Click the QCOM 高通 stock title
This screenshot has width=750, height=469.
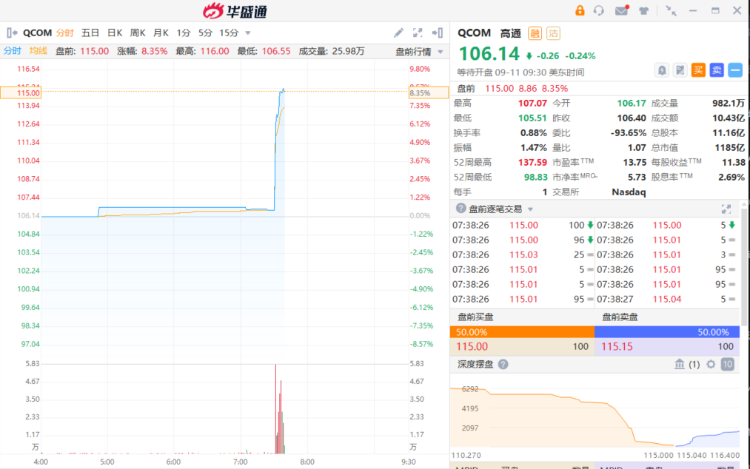(x=489, y=33)
